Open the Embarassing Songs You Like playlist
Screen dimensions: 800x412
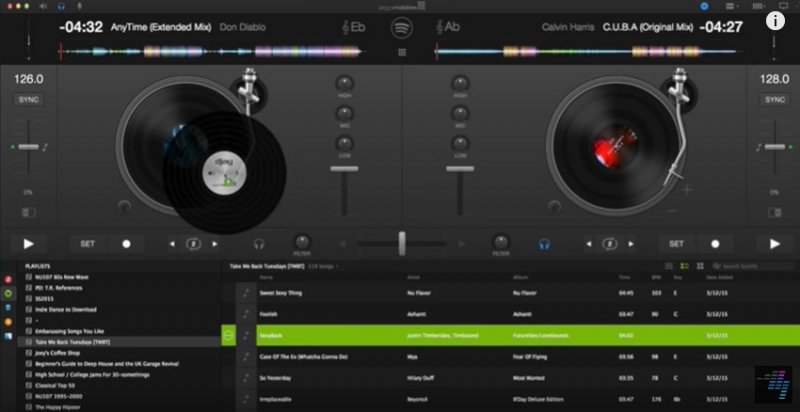click(x=70, y=330)
